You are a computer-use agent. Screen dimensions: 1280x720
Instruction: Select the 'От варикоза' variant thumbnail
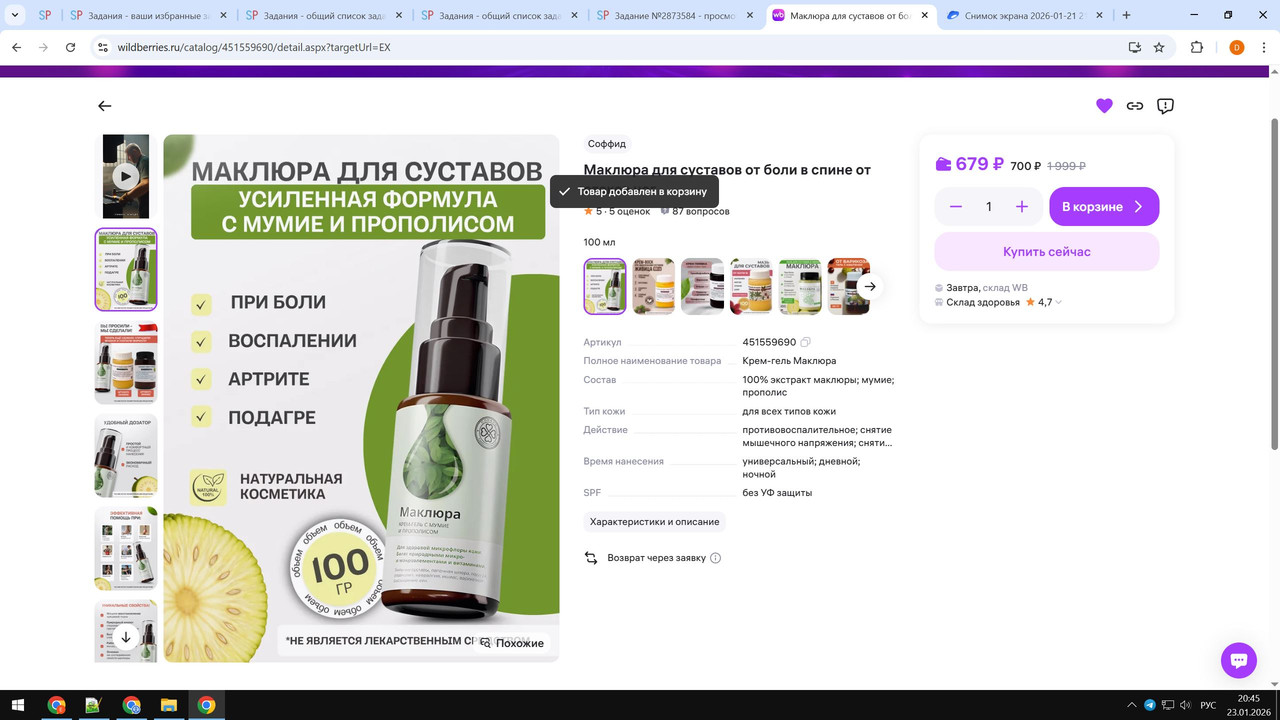click(x=849, y=287)
